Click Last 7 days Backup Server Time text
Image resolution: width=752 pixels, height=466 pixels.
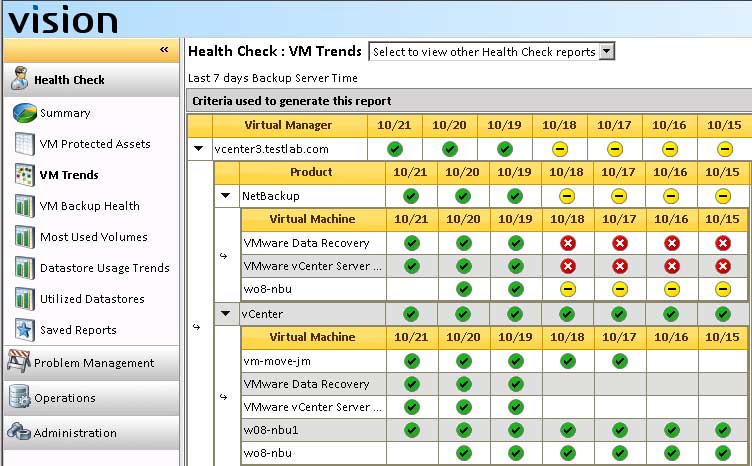point(273,78)
